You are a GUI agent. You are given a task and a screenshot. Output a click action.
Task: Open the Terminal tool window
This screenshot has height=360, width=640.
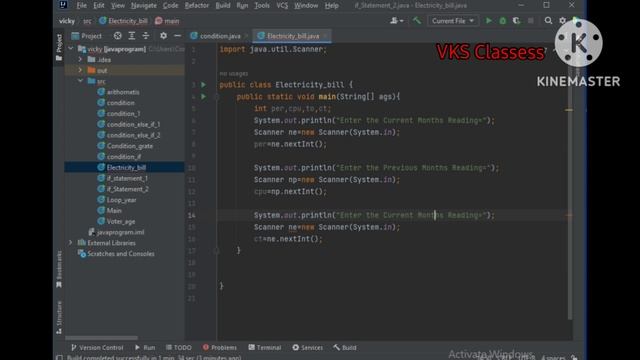pos(264,347)
